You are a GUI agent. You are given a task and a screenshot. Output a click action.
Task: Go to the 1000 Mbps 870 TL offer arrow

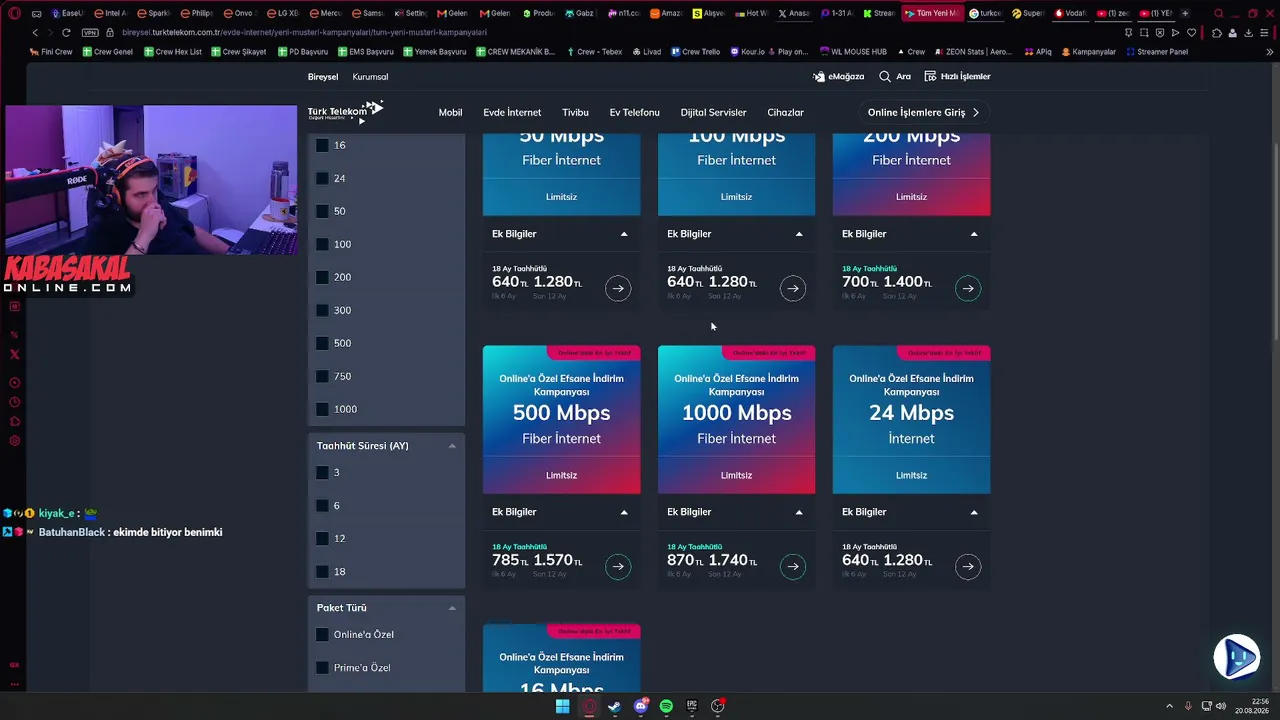793,567
